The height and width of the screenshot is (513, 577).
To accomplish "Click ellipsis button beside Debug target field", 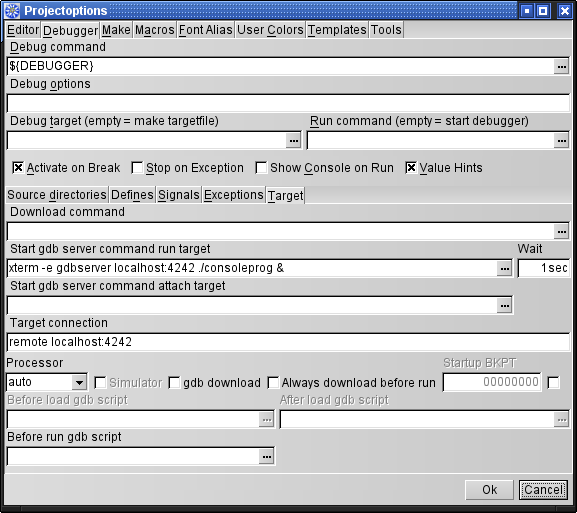I will coord(293,141).
